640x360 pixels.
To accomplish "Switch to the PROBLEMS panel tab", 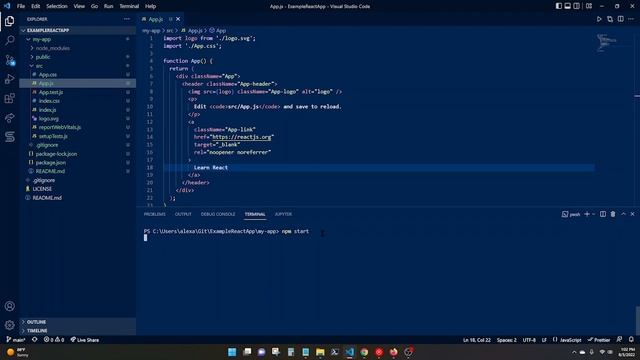I will click(154, 214).
